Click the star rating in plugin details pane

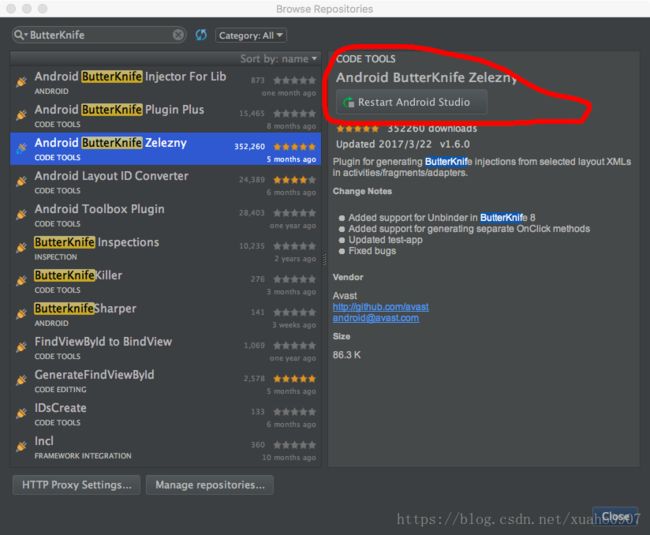[358, 128]
